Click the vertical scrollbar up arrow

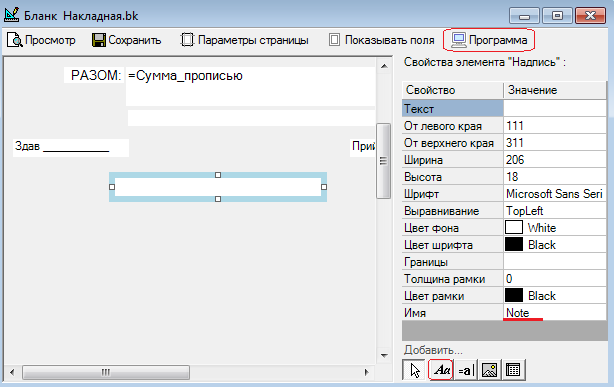384,66
